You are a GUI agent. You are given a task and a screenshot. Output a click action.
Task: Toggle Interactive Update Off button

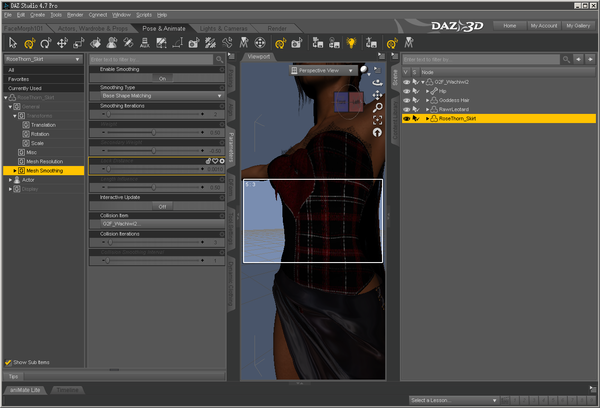point(161,206)
